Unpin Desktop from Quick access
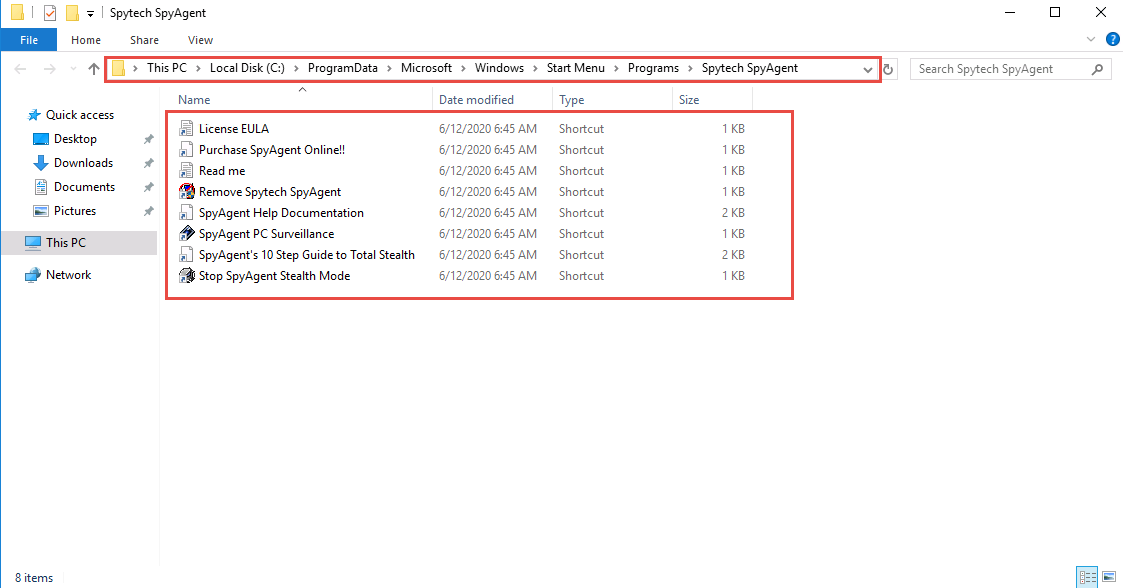Screen dimensions: 1123x588 point(149,139)
